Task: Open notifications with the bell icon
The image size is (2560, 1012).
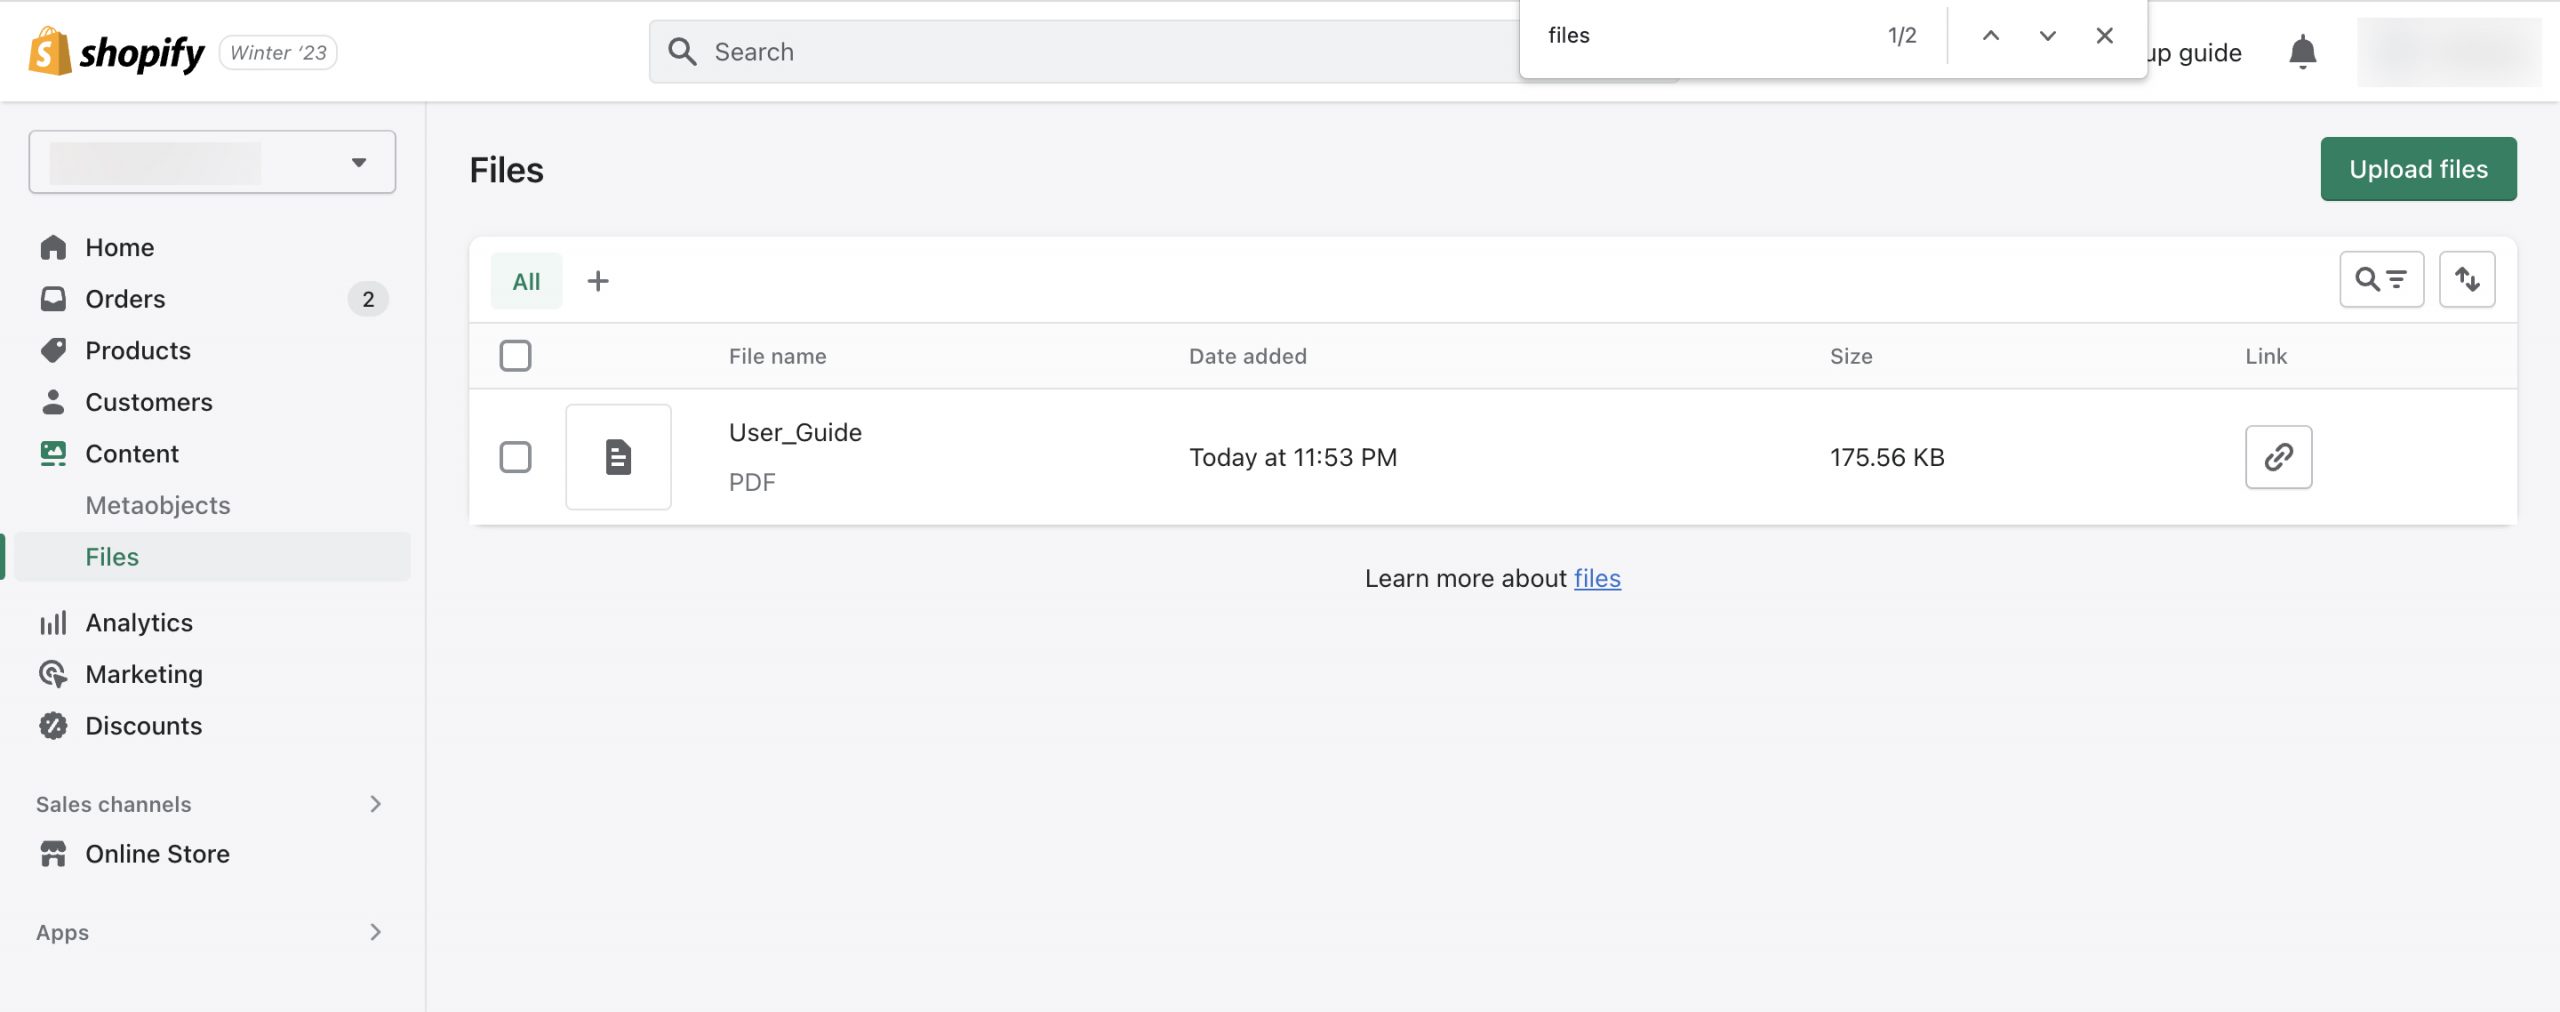Action: pos(2301,52)
